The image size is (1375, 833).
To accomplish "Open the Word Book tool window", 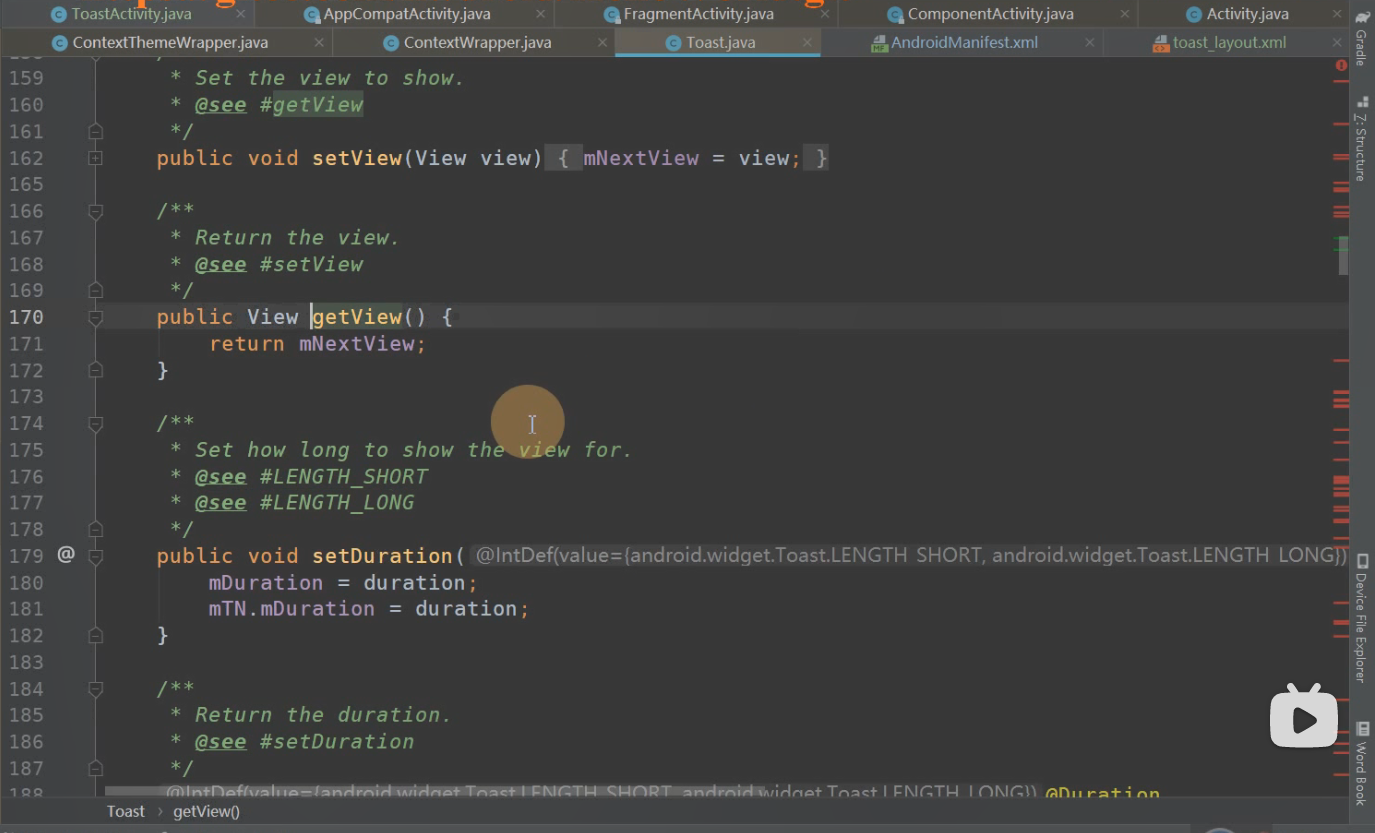I will point(1361,764).
